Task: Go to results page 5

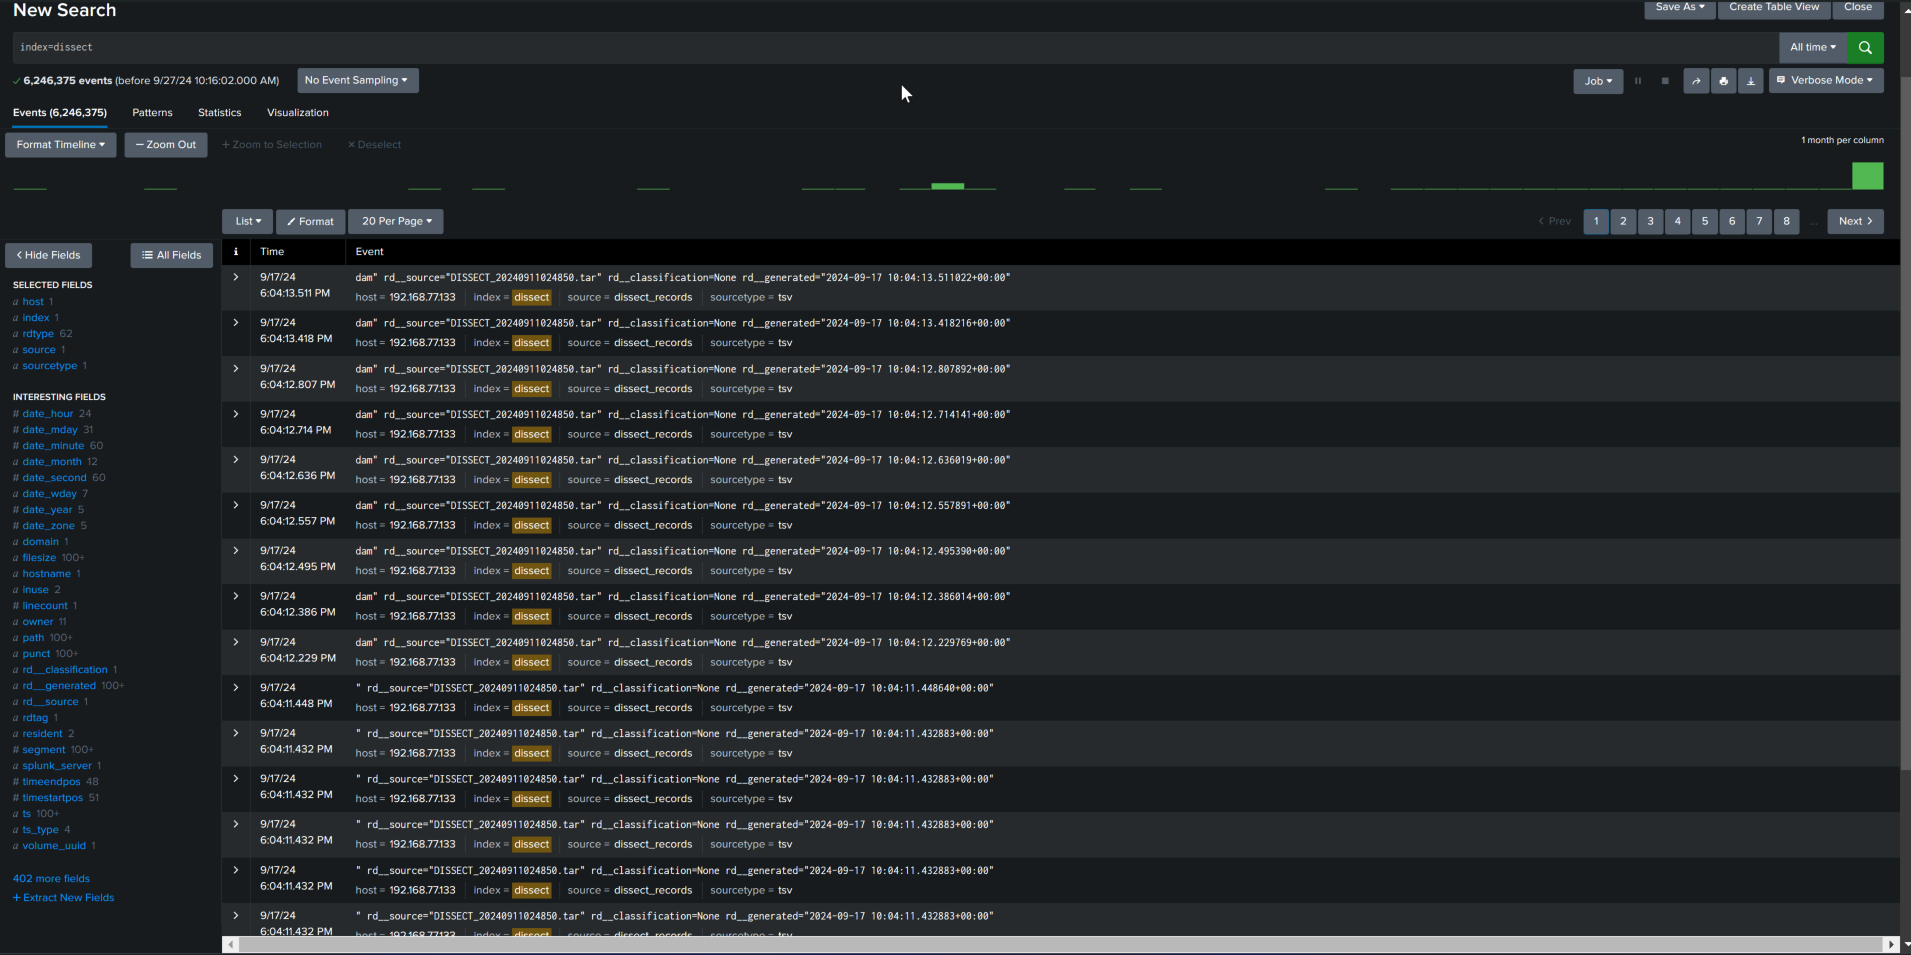Action: coord(1704,222)
